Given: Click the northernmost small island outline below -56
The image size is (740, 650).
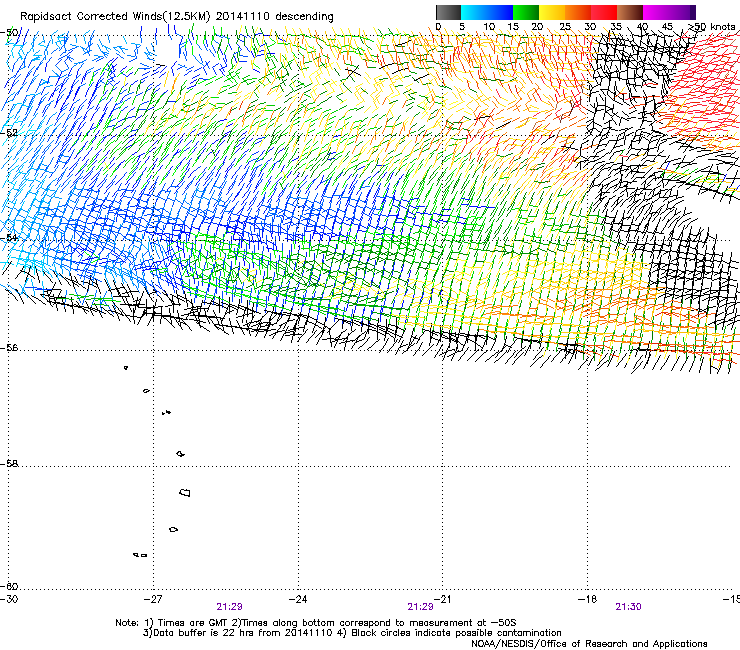Looking at the screenshot, I should 126,368.
